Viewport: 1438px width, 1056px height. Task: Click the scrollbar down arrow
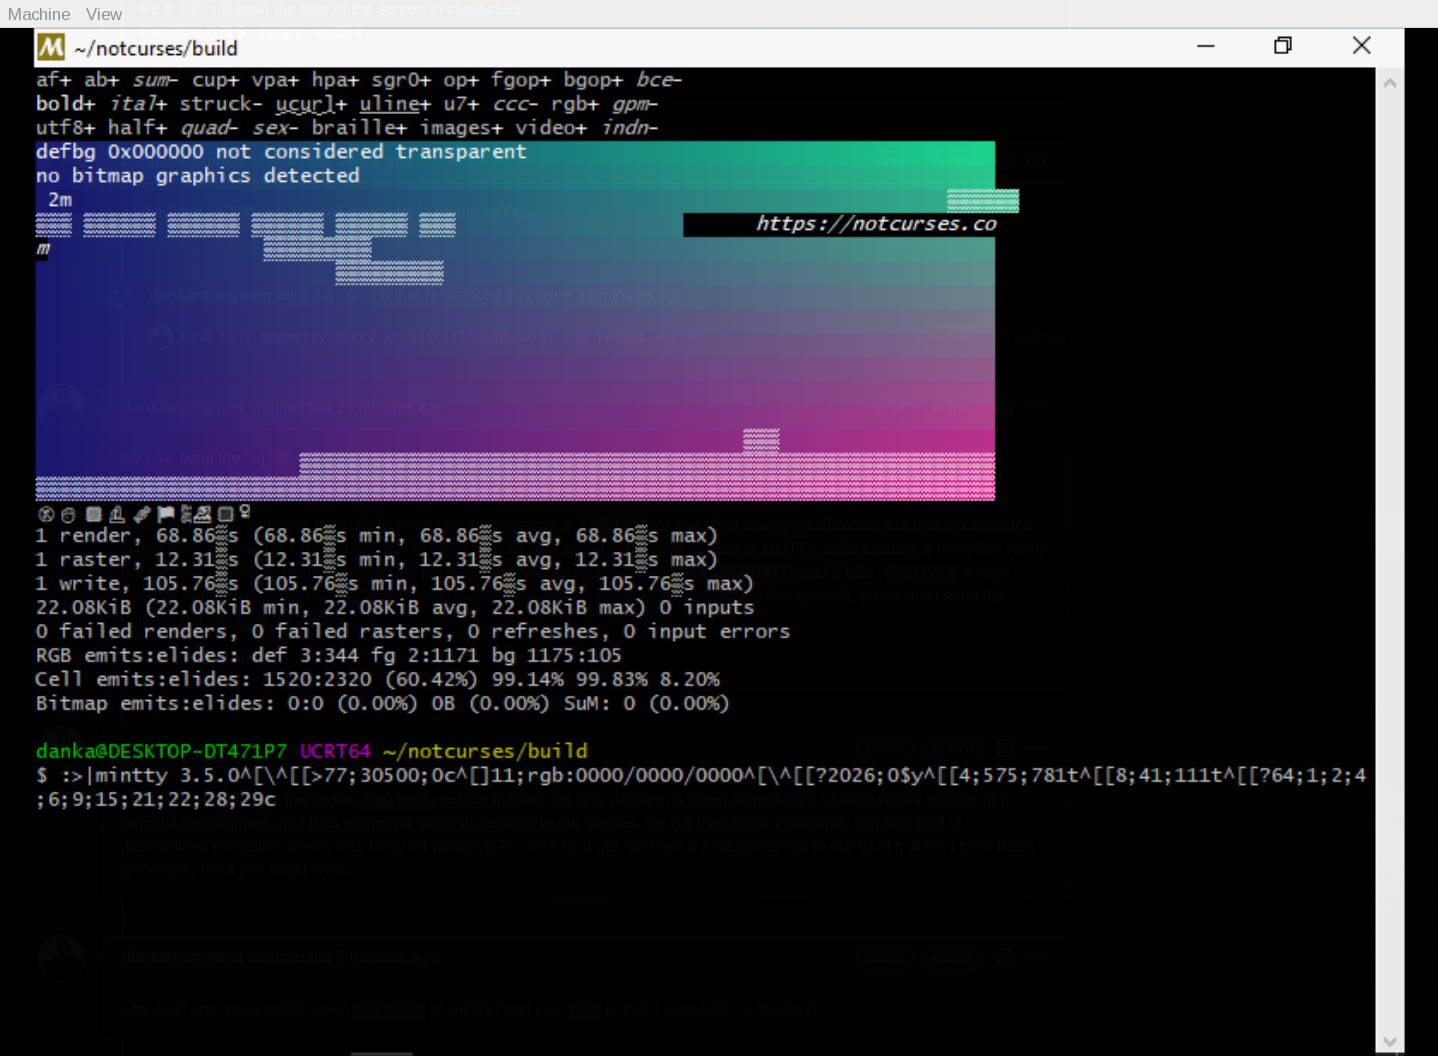coord(1390,1042)
